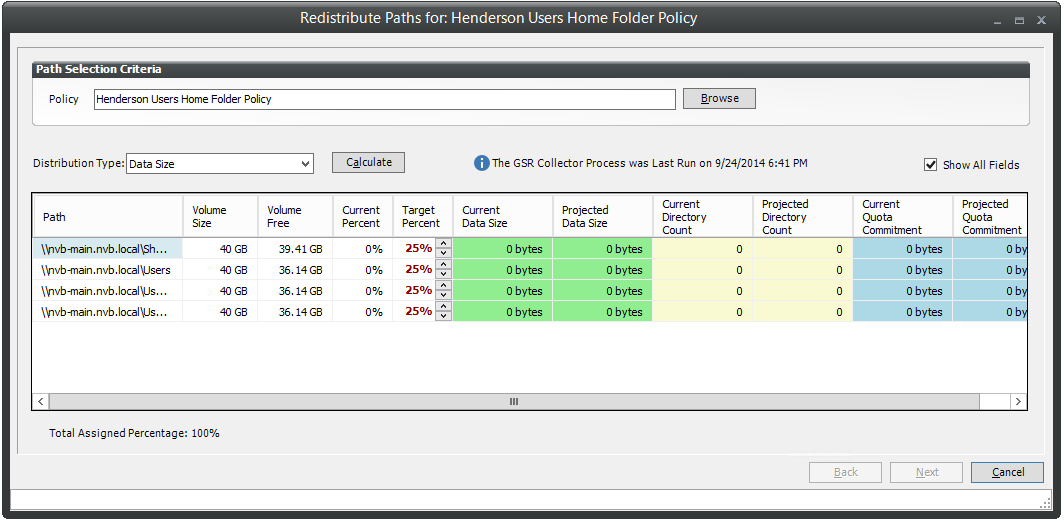The image size is (1064, 522).
Task: Click the Current Data Size column header
Action: tap(503, 217)
